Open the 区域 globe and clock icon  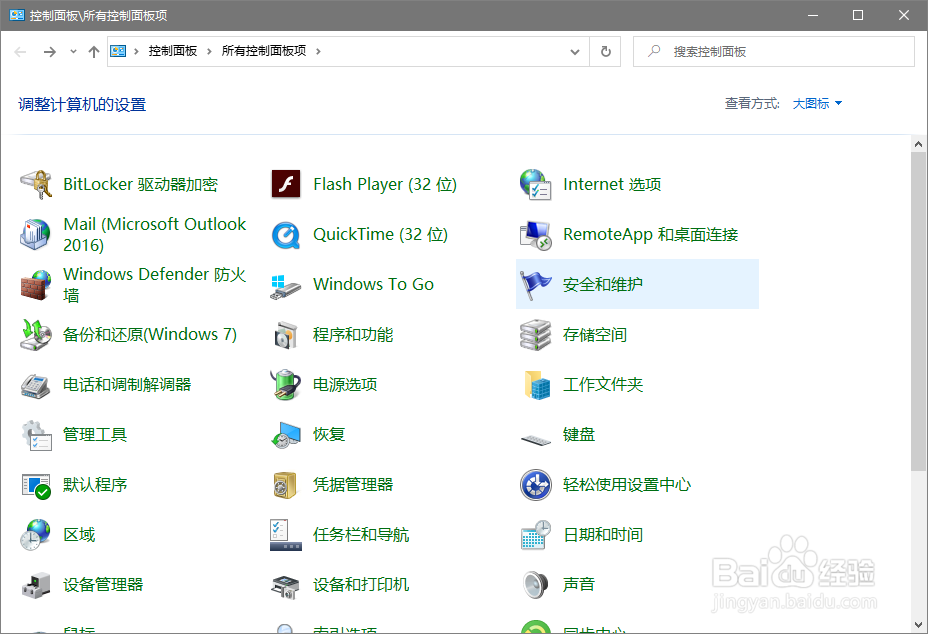click(36, 535)
